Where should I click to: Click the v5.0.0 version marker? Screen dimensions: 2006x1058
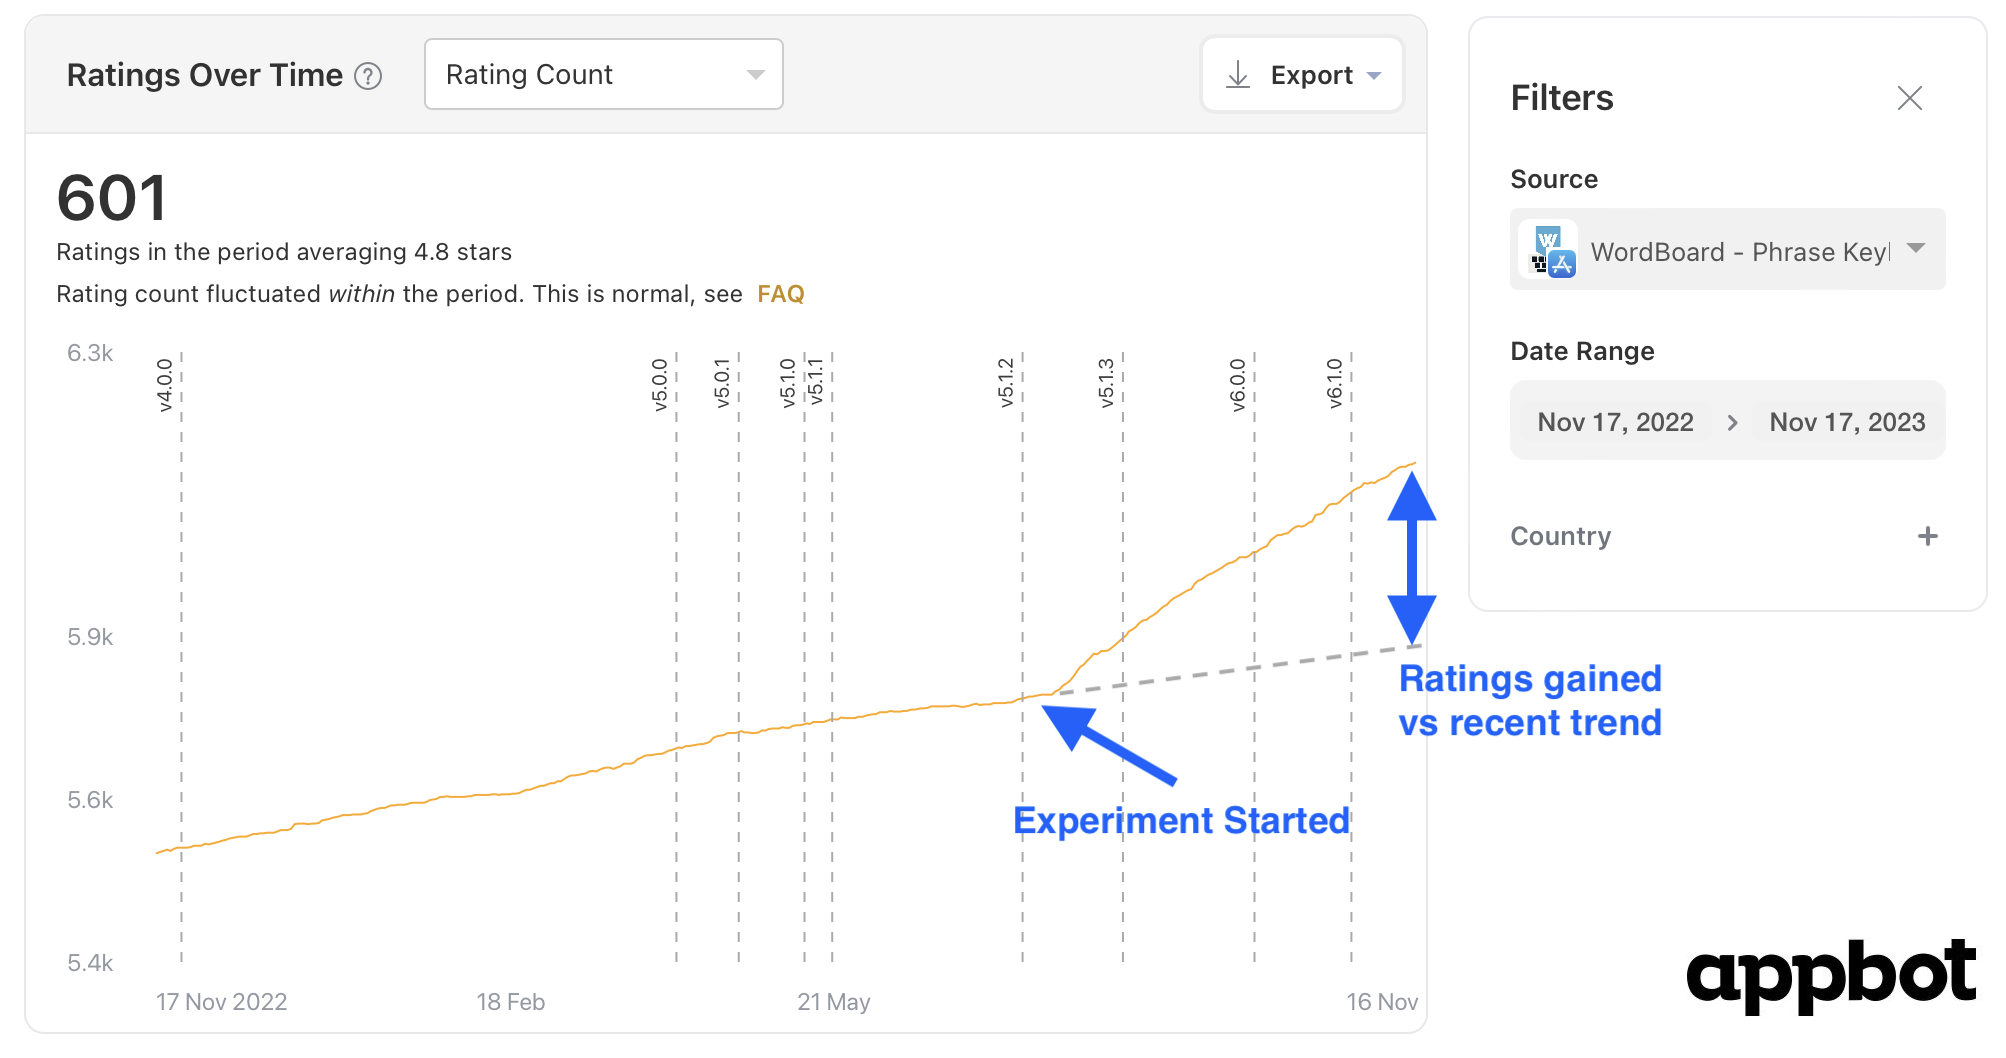coord(660,385)
